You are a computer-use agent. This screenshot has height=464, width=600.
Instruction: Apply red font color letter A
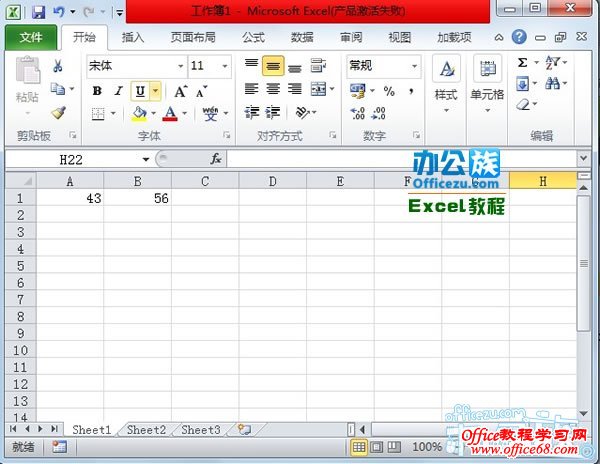[x=170, y=113]
